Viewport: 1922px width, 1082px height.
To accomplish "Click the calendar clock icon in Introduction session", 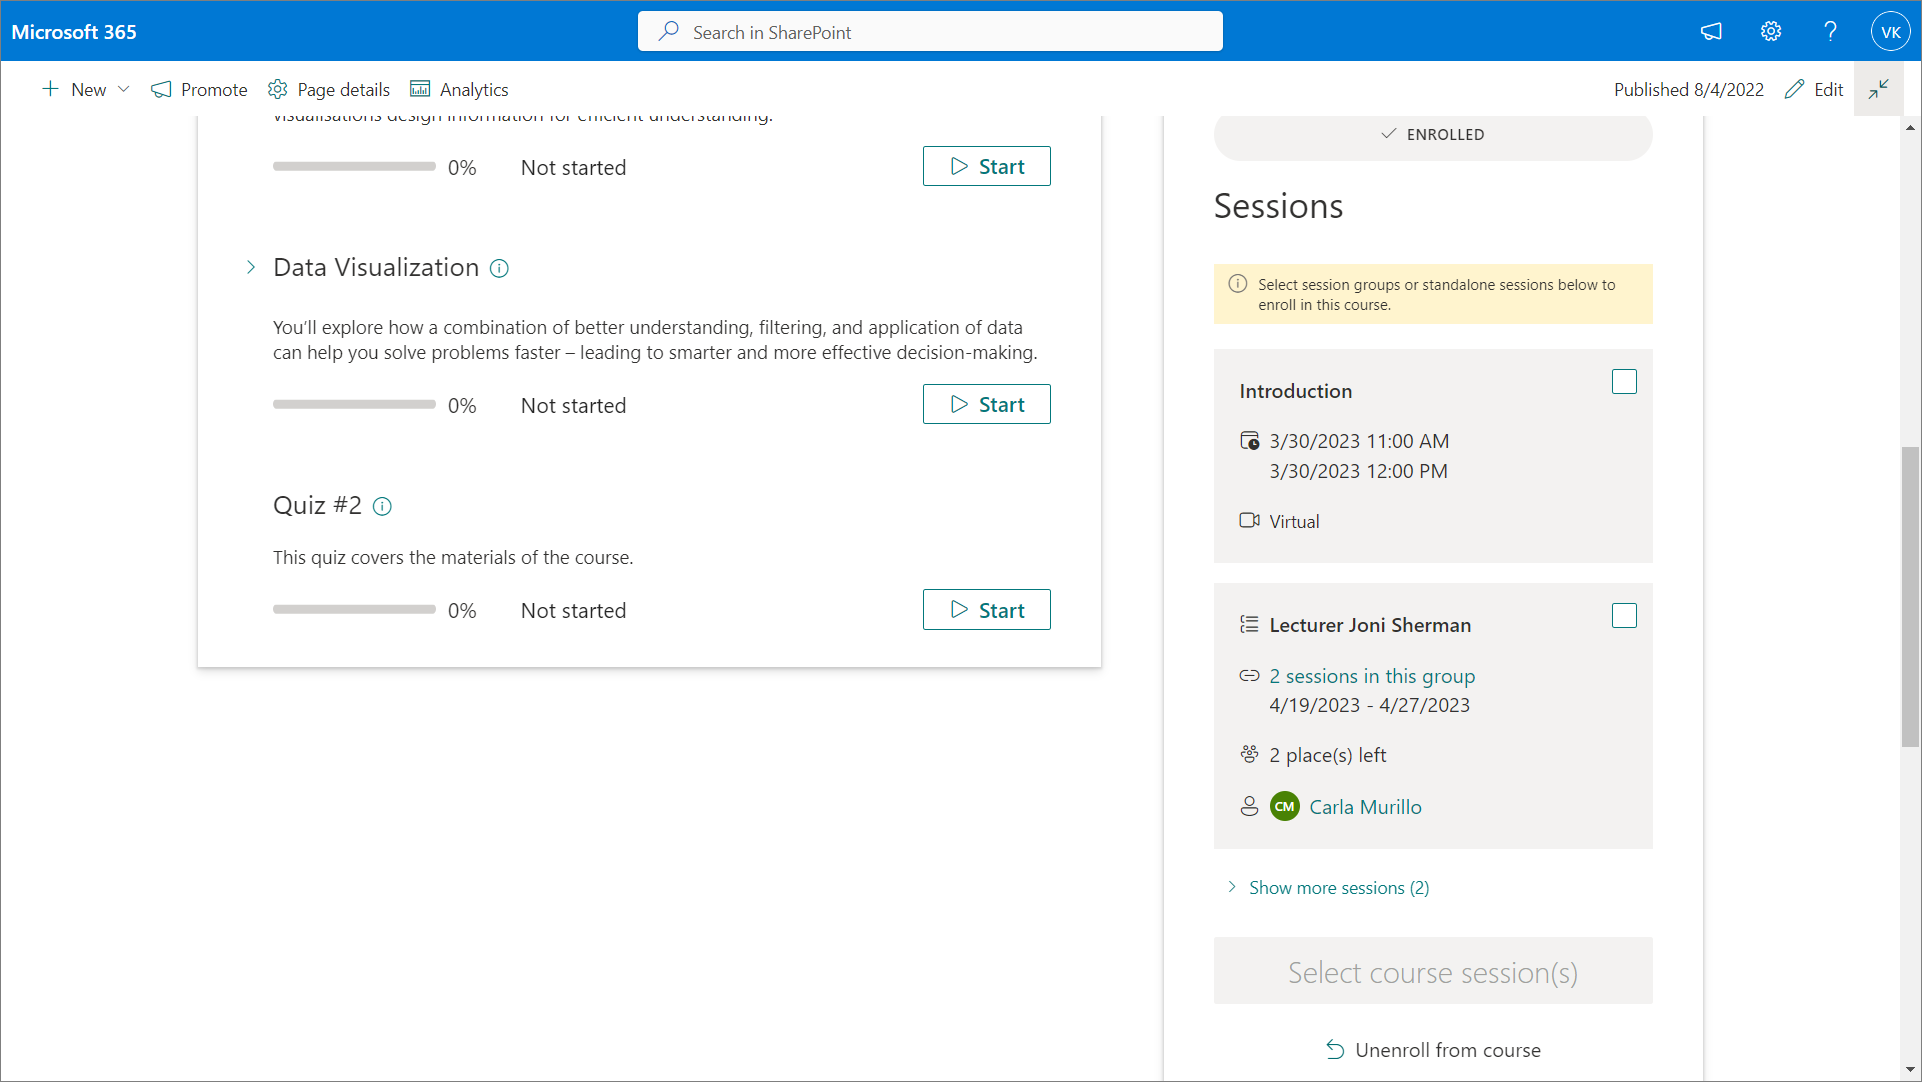I will coord(1249,441).
